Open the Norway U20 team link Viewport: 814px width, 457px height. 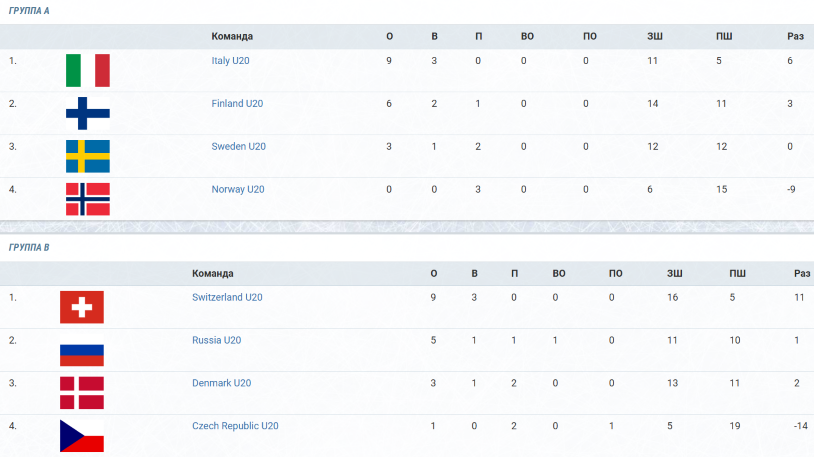(238, 189)
